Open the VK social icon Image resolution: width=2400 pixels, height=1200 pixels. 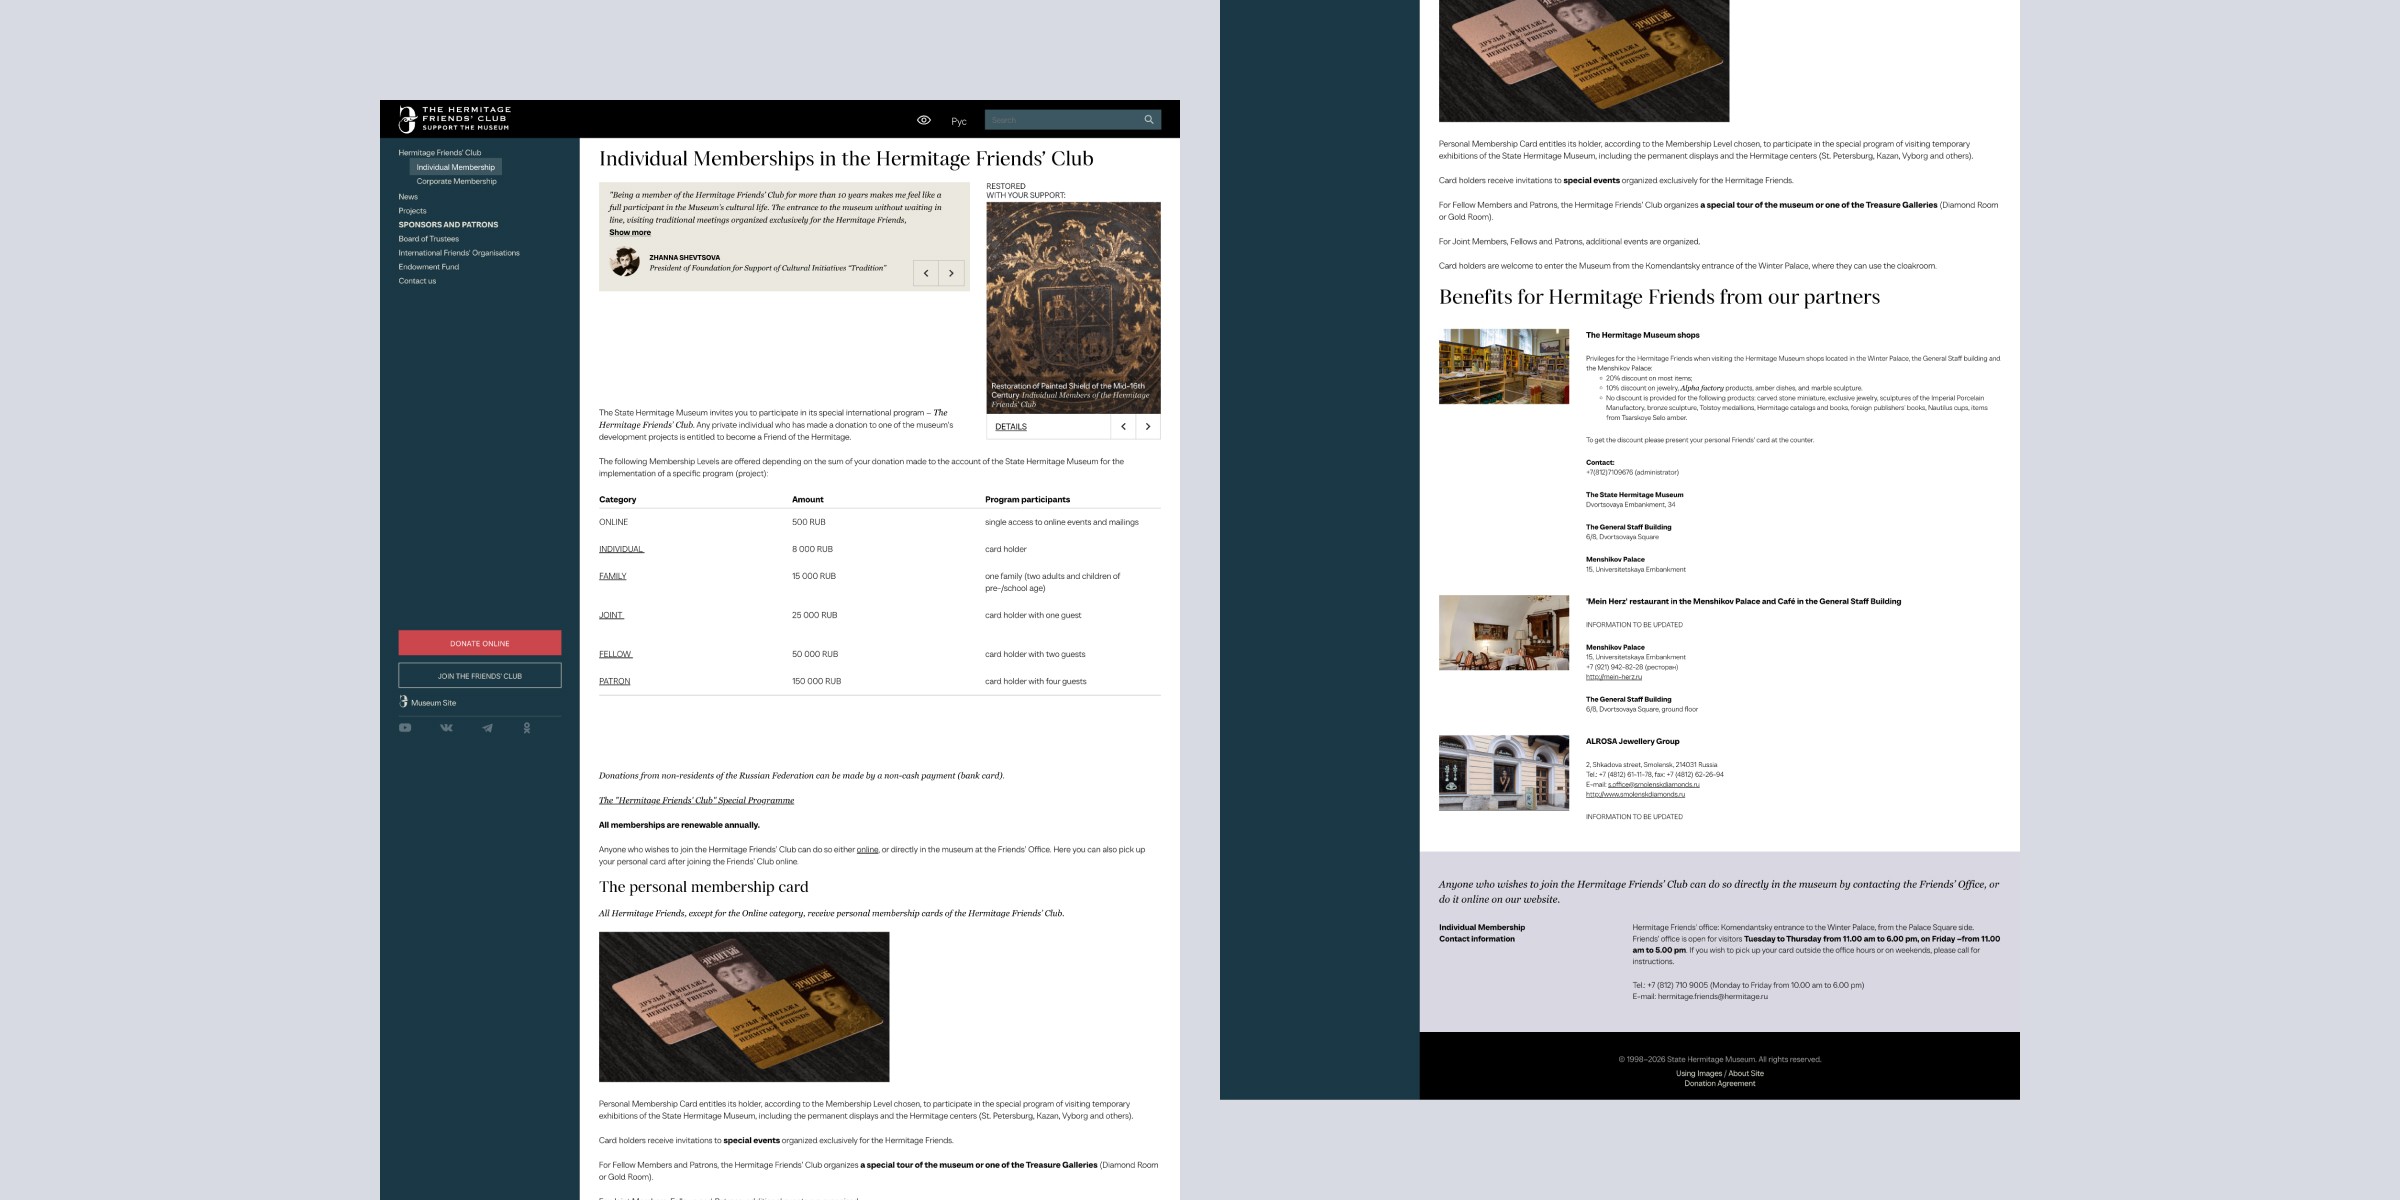pos(446,728)
